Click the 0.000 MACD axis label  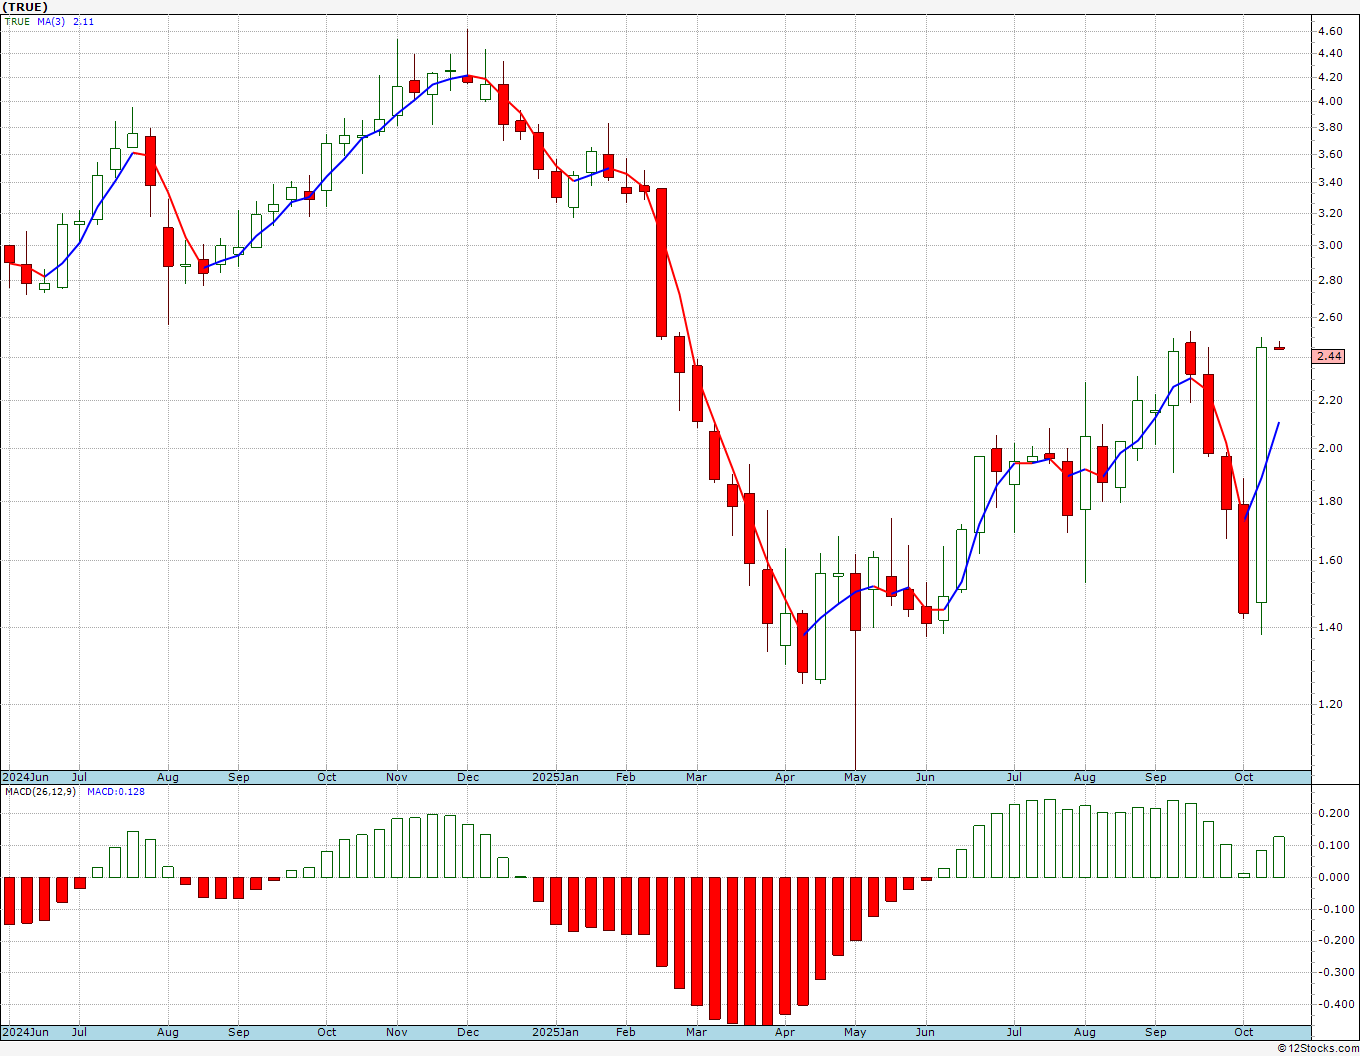point(1334,877)
